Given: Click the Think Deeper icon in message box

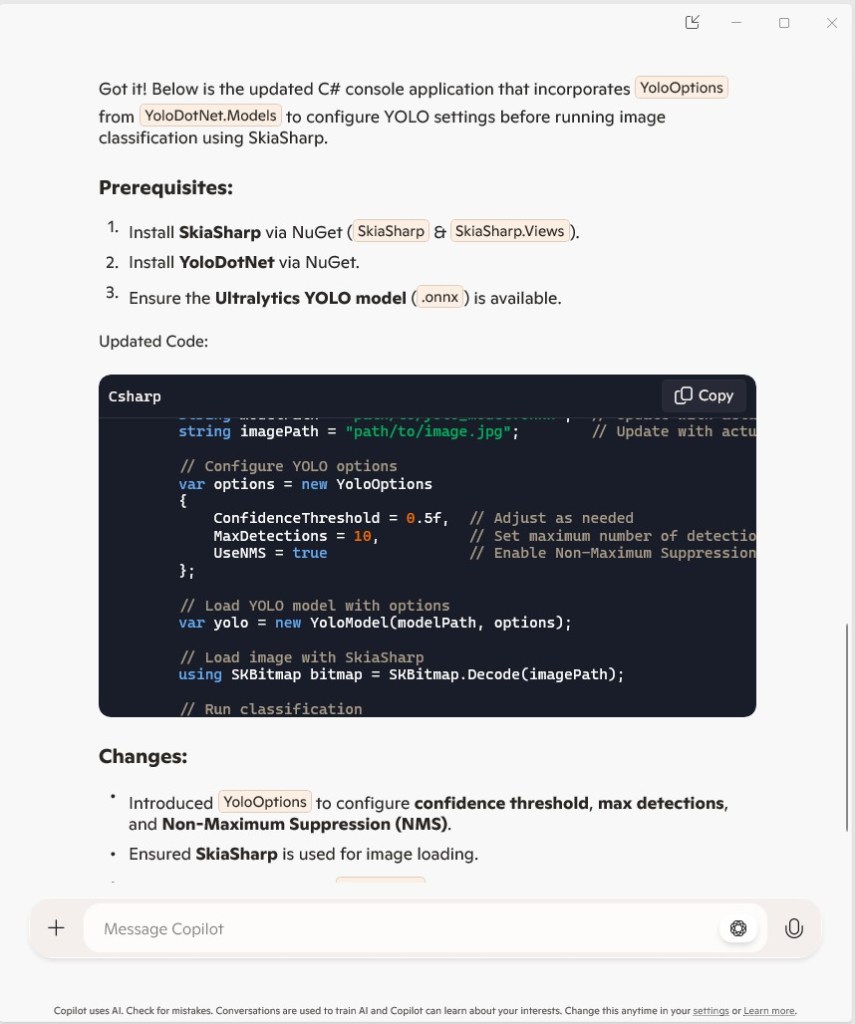Looking at the screenshot, I should [738, 928].
